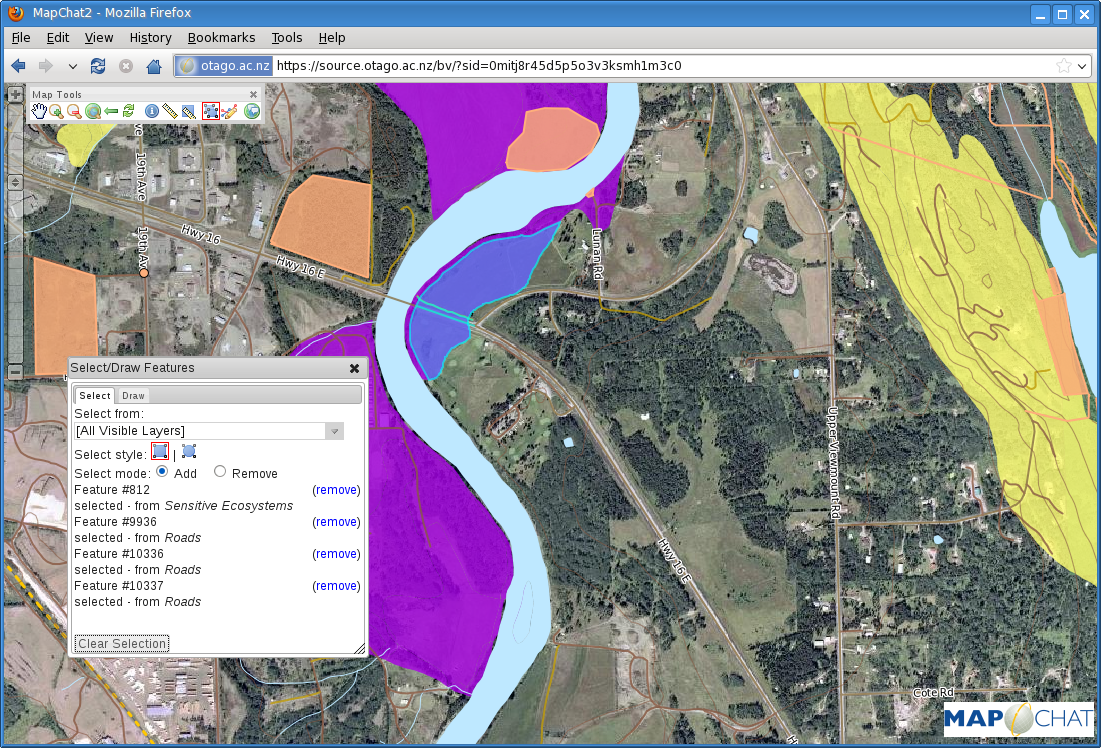Screen dimensions: 1101x748
Task: Open the History menu
Action: [x=150, y=38]
